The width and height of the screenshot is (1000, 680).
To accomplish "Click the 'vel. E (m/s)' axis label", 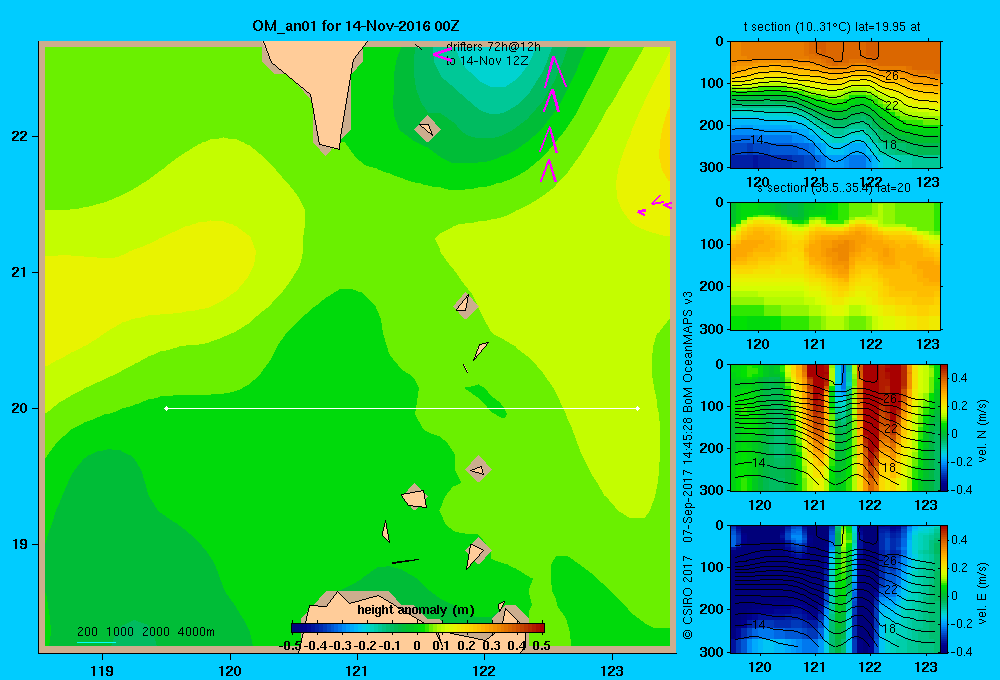I will click(x=982, y=593).
